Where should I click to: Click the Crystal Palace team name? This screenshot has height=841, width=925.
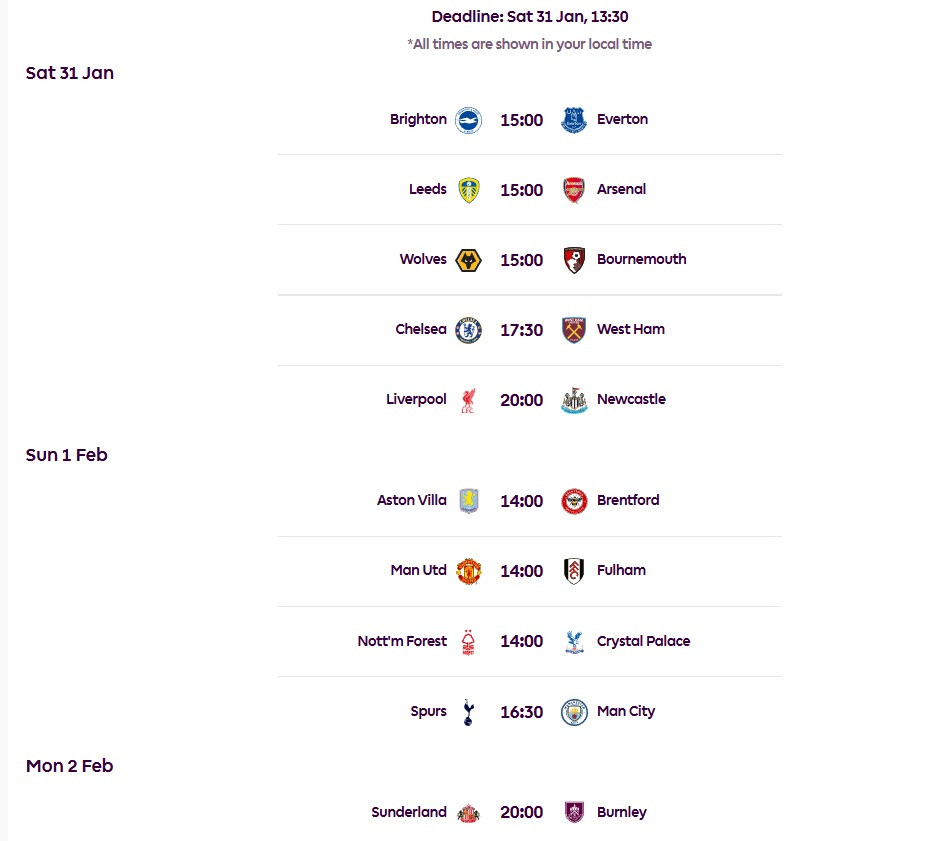(x=643, y=641)
